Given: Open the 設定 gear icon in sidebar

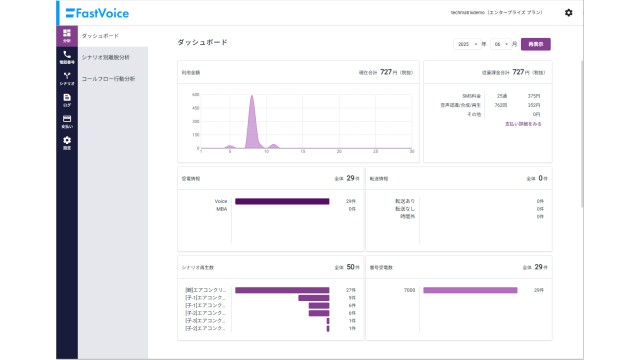Looking at the screenshot, I should [67, 143].
